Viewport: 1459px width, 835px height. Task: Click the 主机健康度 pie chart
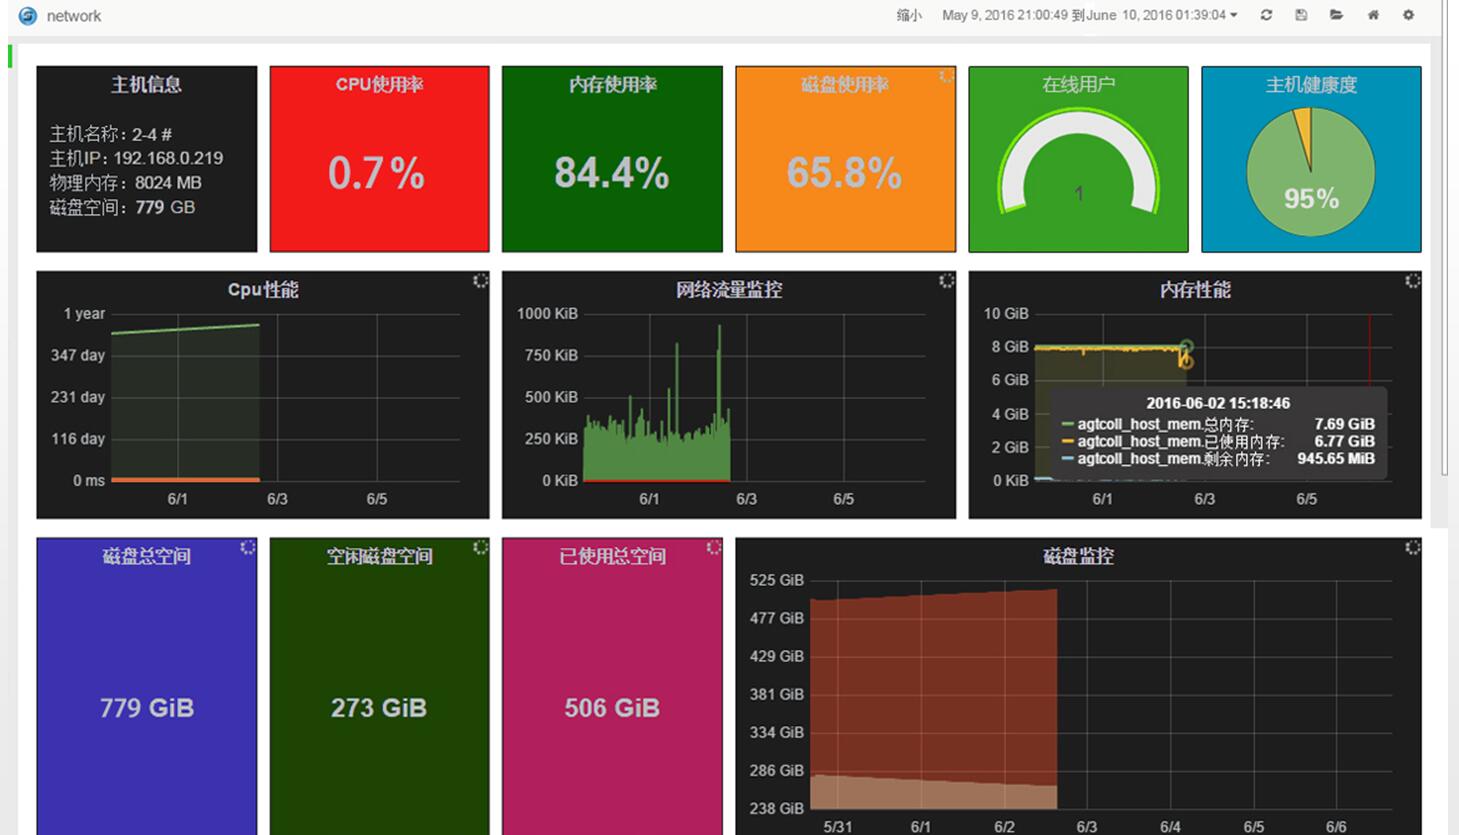point(1310,172)
